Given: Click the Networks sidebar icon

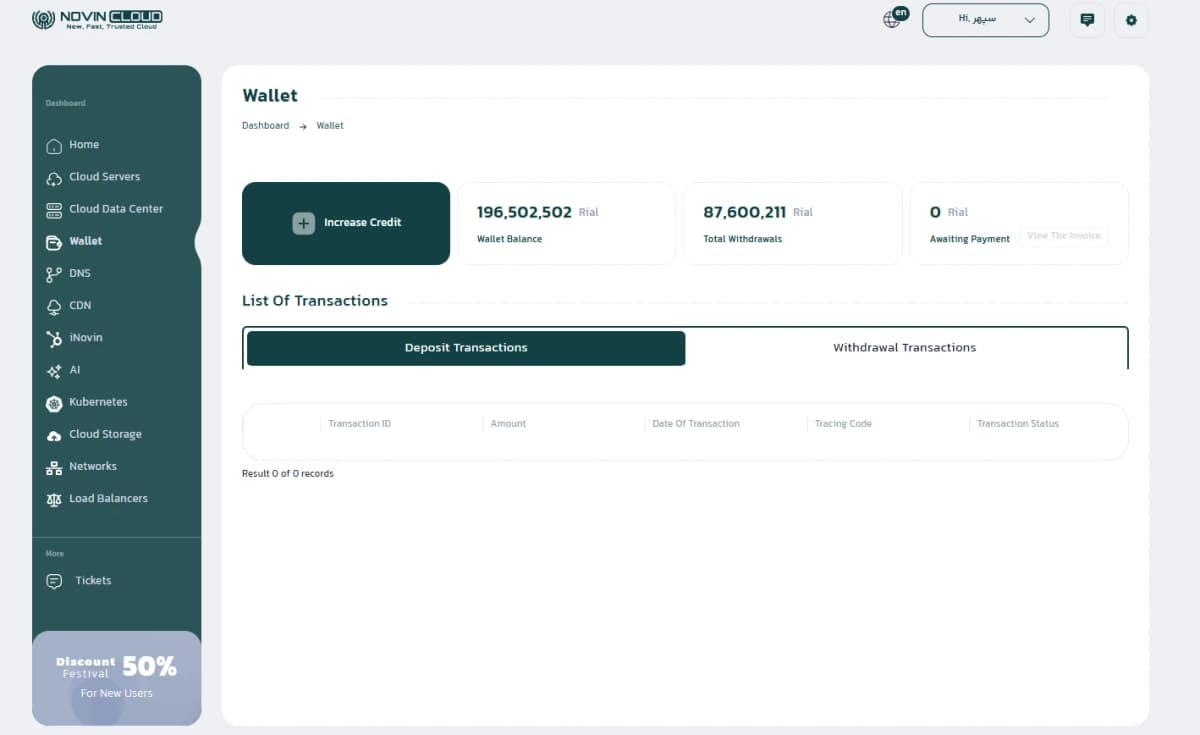Looking at the screenshot, I should (x=54, y=467).
